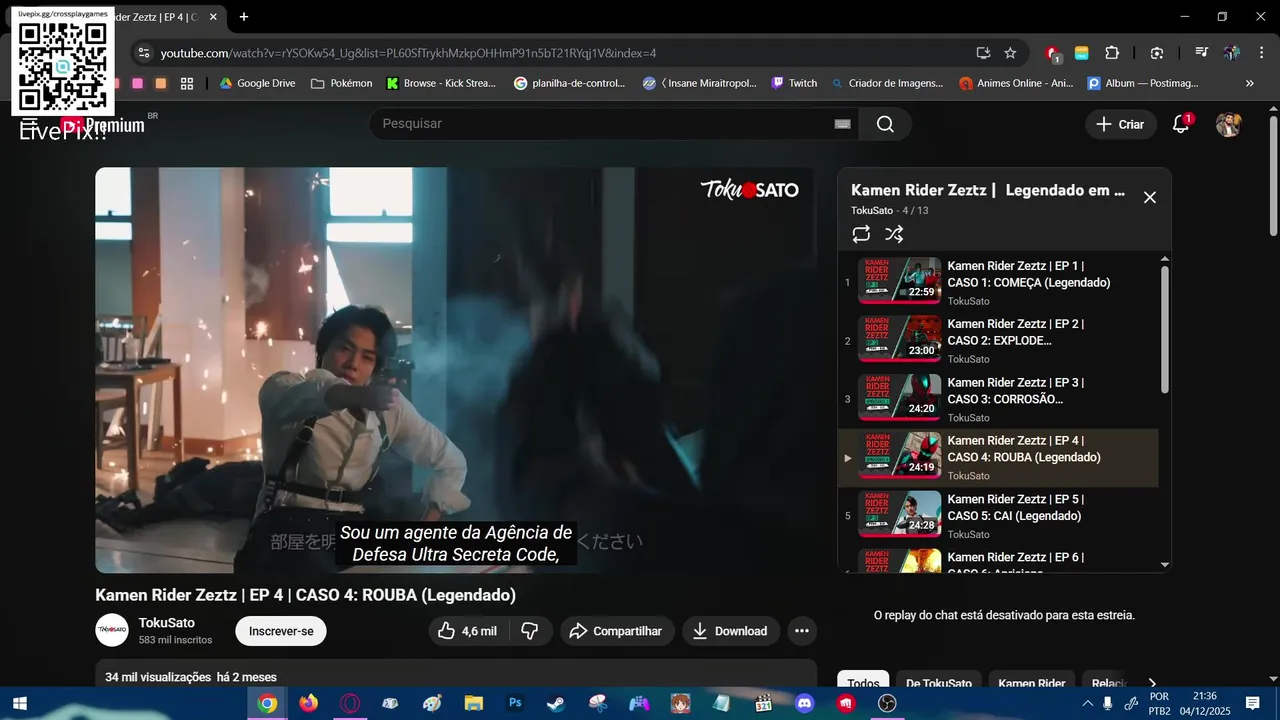Click the search magnifier button
This screenshot has width=1280, height=720.
885,124
